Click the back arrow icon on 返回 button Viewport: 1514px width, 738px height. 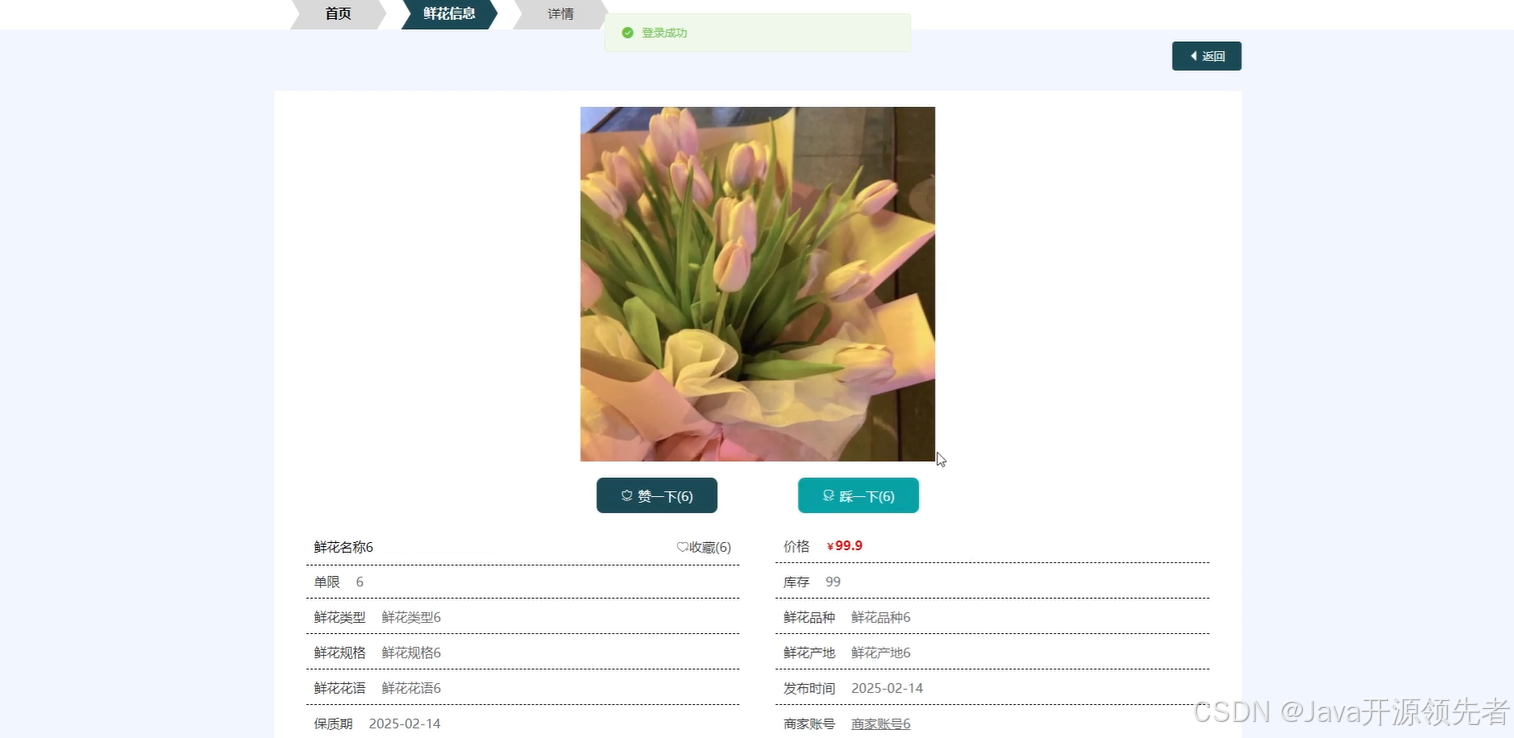[1193, 56]
